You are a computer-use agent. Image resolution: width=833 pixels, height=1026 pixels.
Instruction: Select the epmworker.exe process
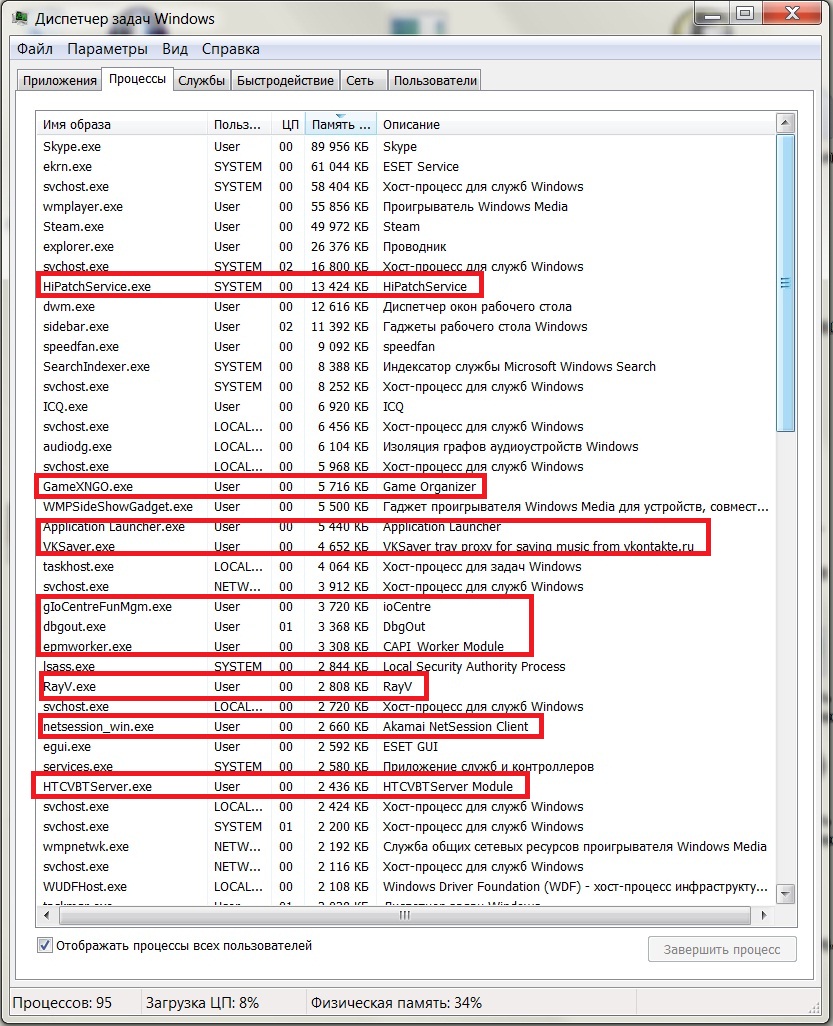point(406,647)
